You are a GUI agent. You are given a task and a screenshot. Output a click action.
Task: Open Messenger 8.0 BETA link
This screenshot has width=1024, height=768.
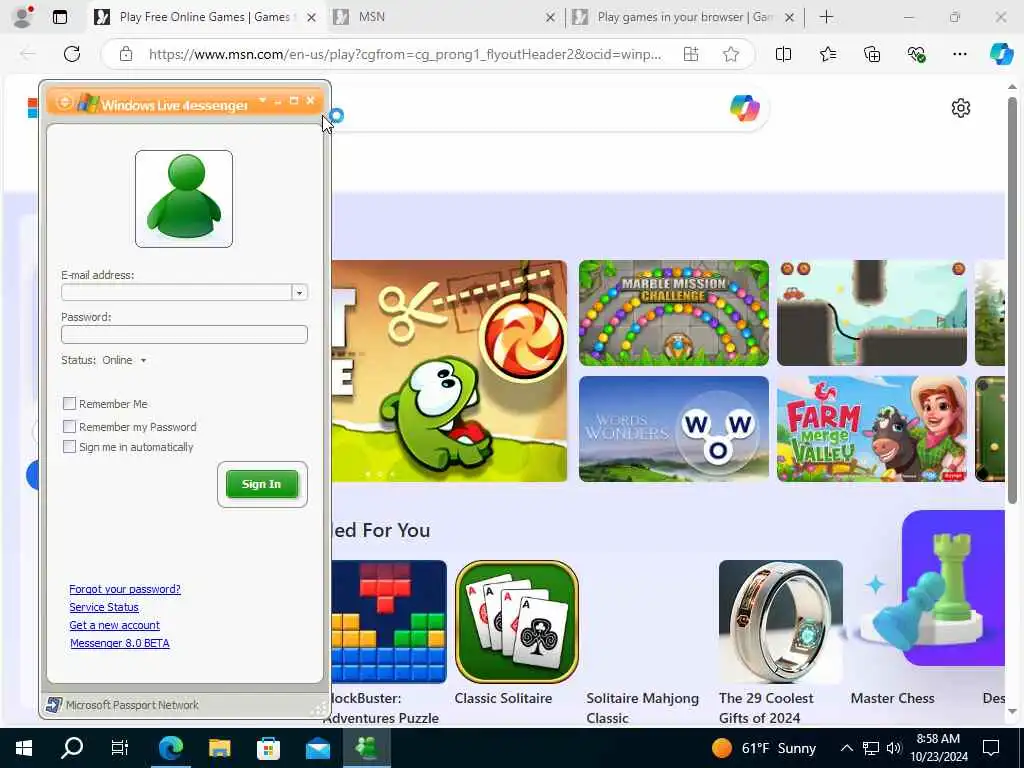click(120, 643)
